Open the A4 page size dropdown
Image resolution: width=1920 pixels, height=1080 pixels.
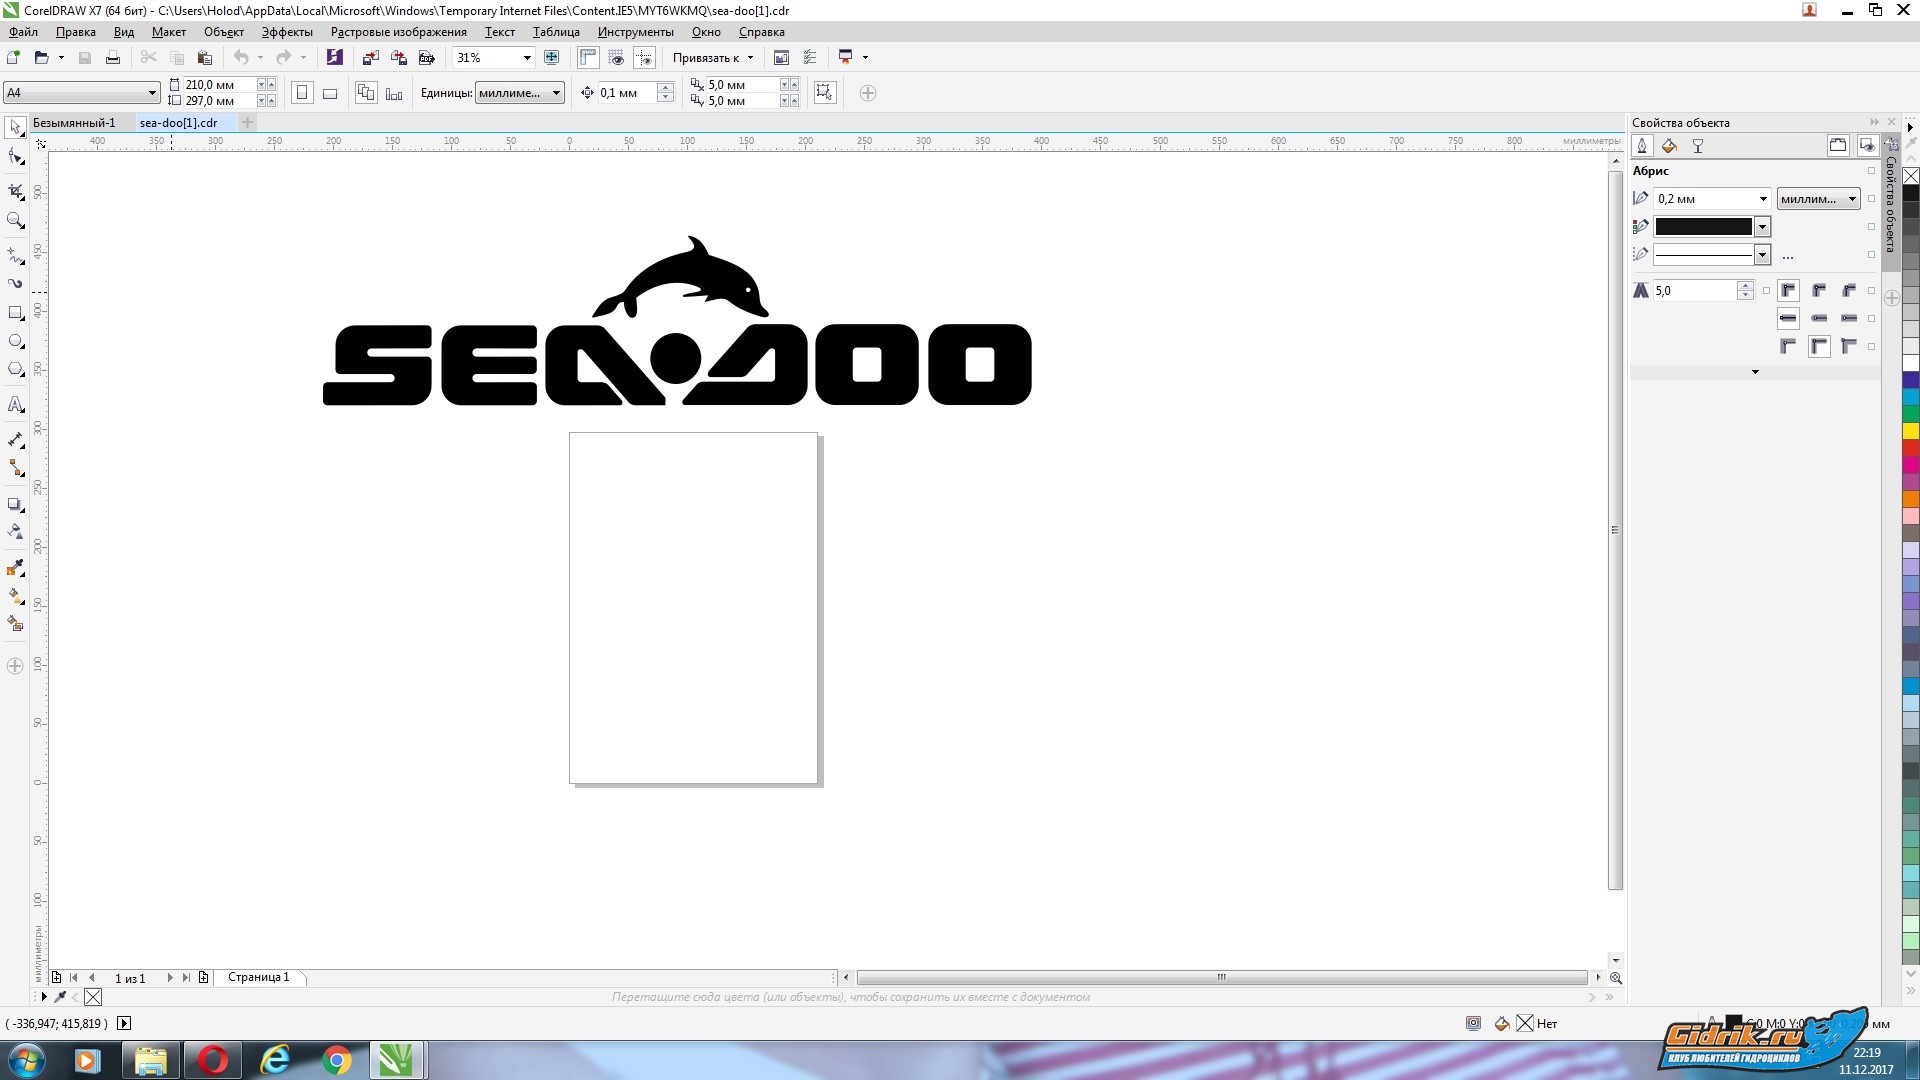click(152, 93)
